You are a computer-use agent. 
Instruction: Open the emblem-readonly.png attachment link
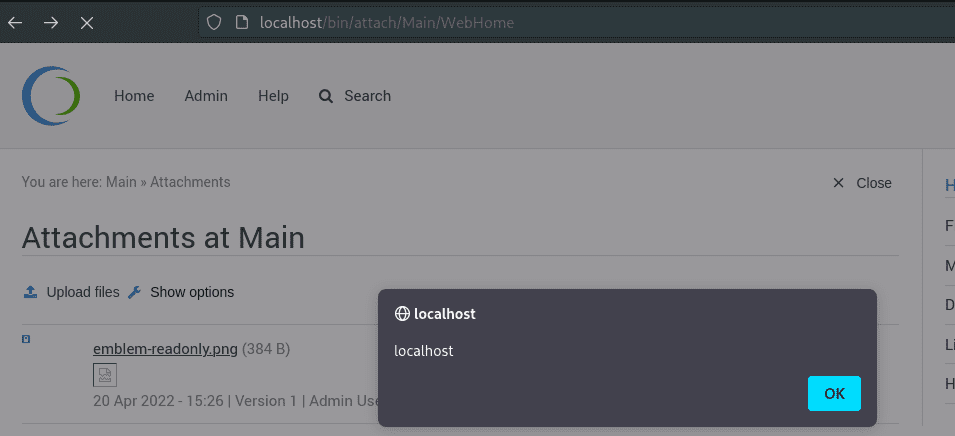point(165,350)
